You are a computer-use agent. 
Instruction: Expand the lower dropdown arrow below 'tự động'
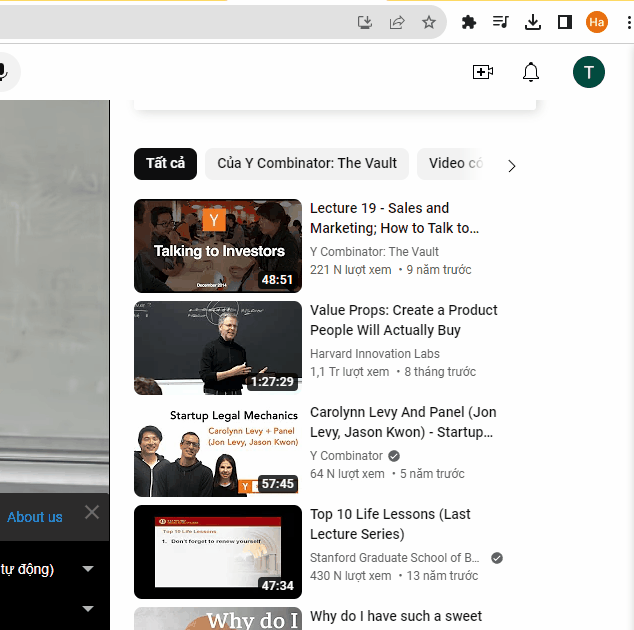tap(88, 608)
